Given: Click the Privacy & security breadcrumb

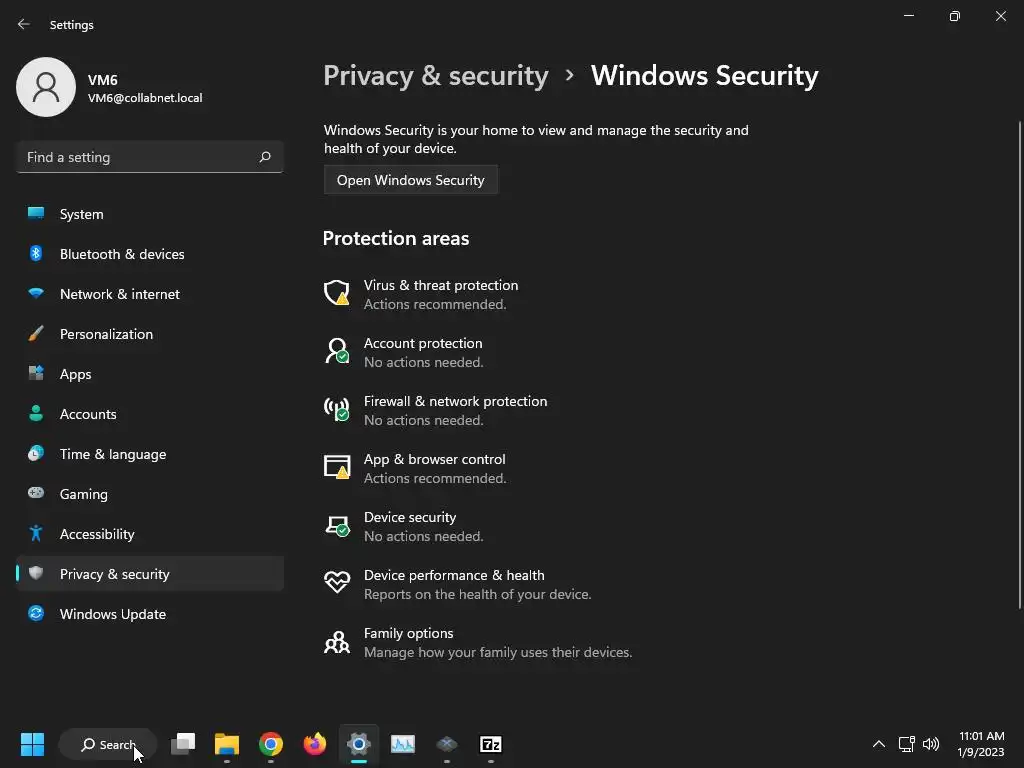Looking at the screenshot, I should pos(436,76).
